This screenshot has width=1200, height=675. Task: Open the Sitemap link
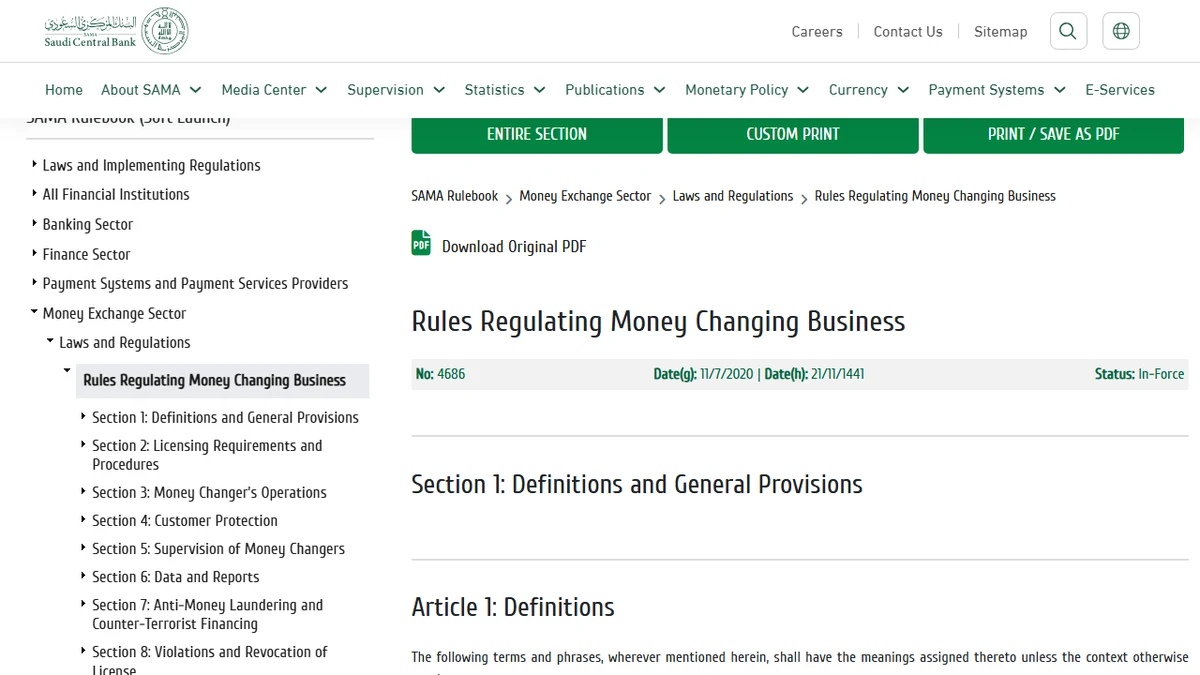pyautogui.click(x=1001, y=32)
